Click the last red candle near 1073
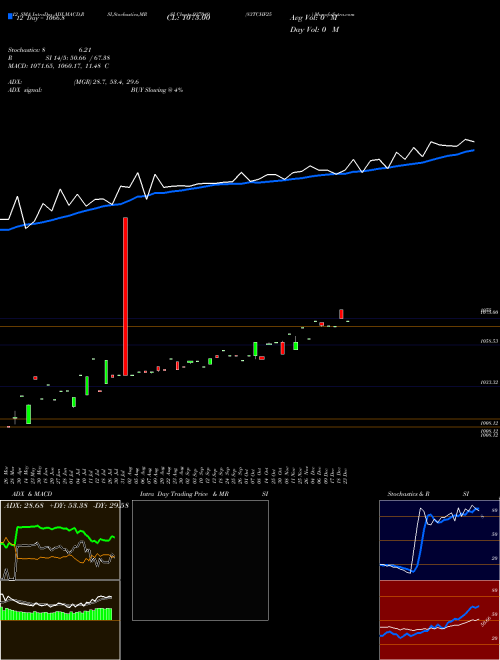 click(341, 314)
